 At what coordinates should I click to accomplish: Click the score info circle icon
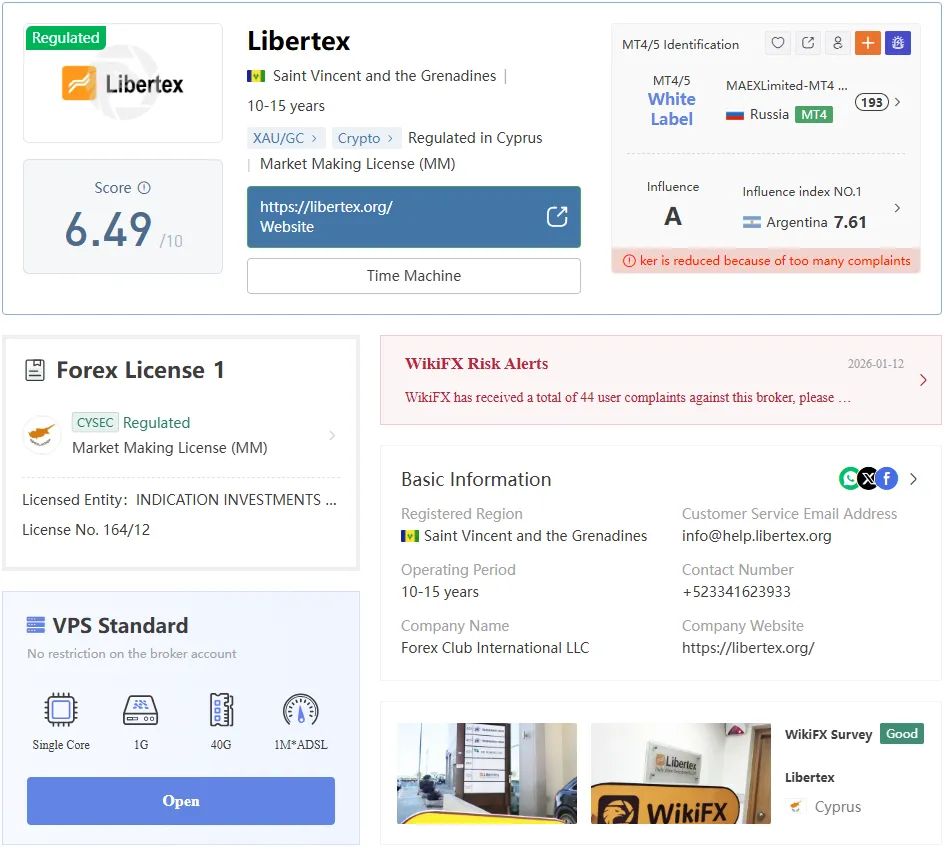[x=144, y=187]
